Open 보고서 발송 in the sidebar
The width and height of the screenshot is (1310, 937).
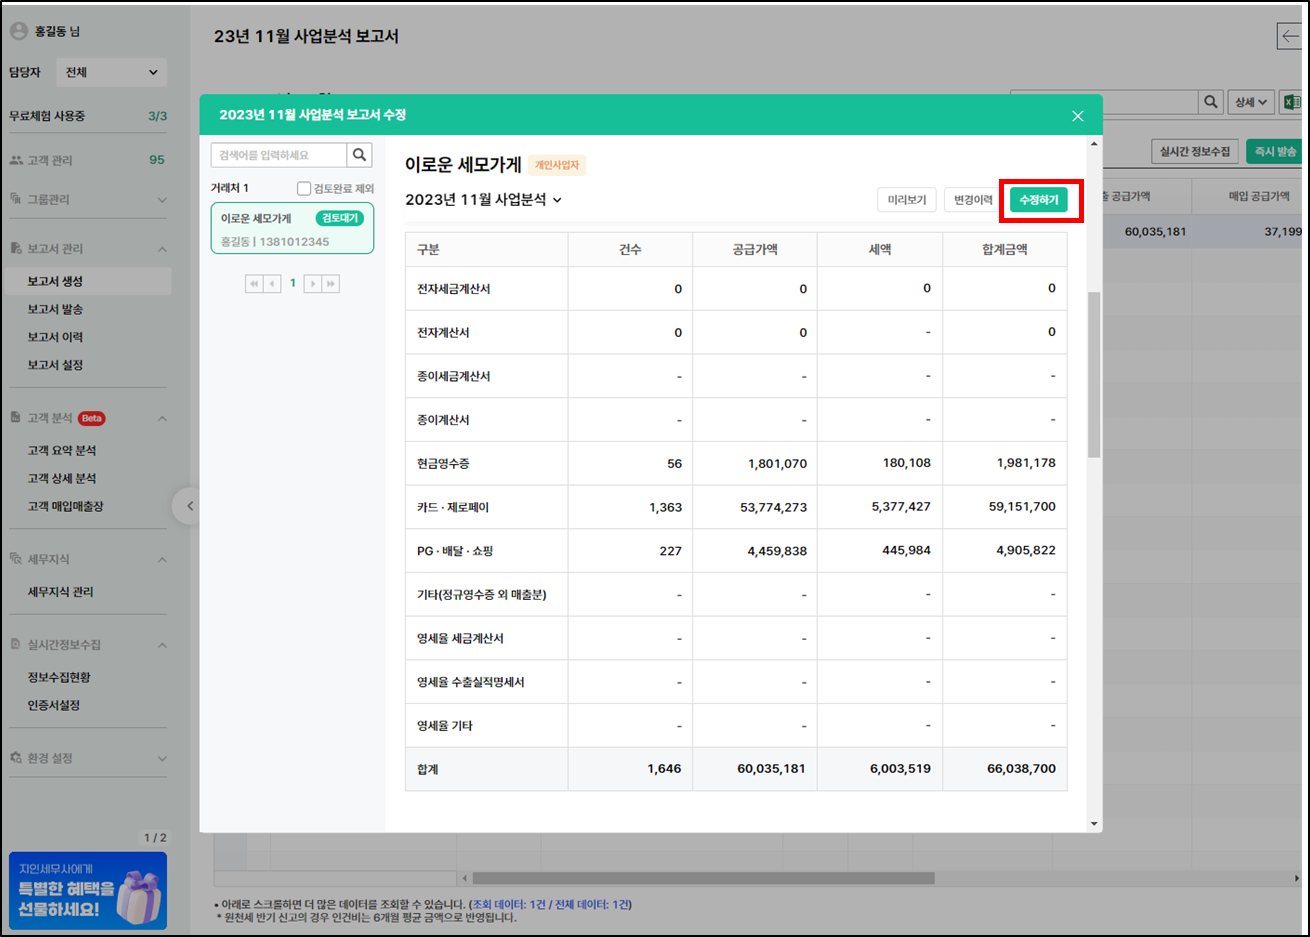(55, 309)
